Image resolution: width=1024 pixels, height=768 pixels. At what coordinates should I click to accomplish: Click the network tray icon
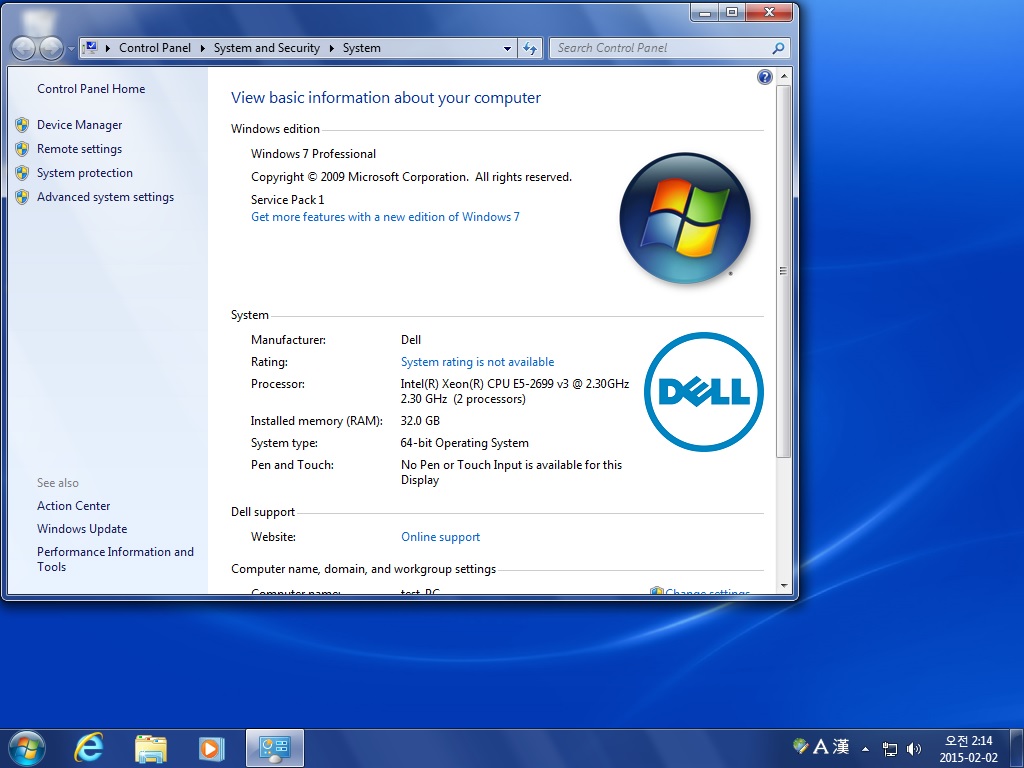[889, 749]
